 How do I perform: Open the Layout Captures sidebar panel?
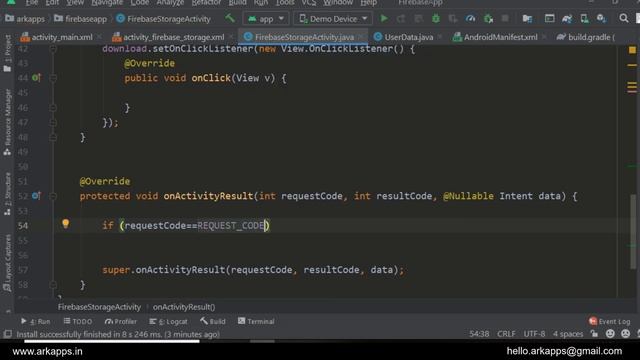click(x=7, y=263)
